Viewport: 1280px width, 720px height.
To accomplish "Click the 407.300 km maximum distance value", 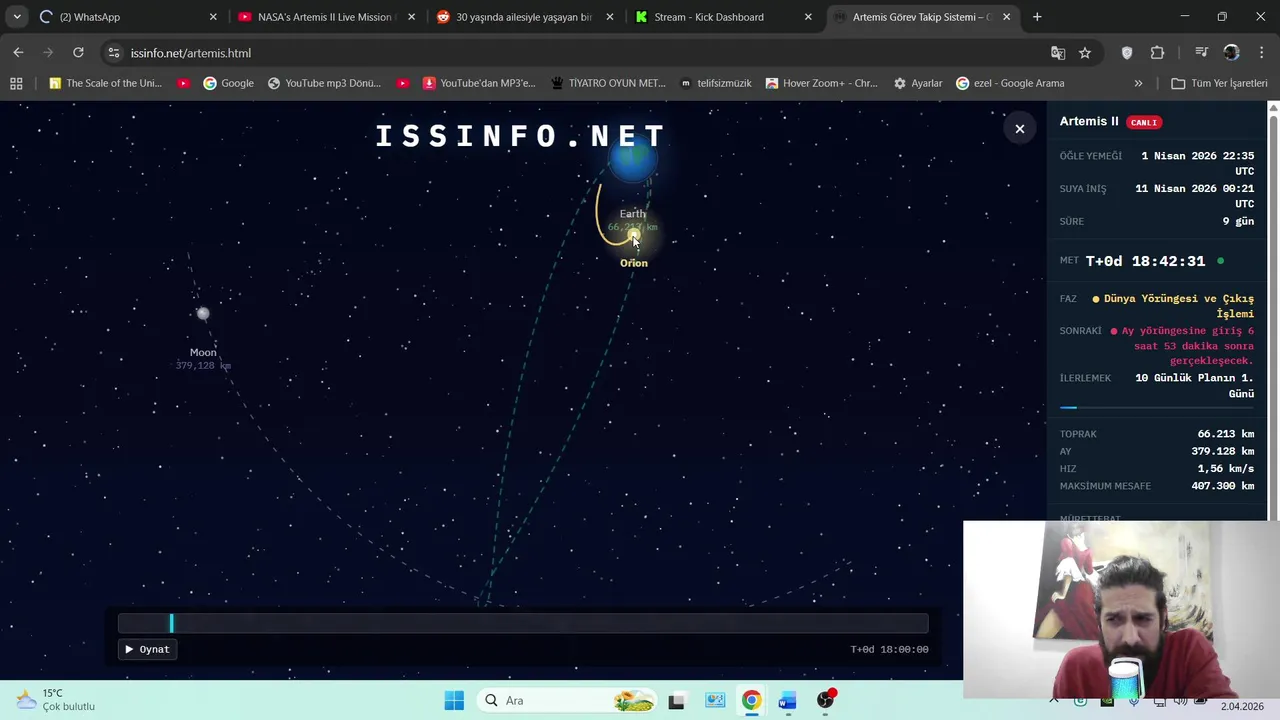I will [x=1222, y=486].
